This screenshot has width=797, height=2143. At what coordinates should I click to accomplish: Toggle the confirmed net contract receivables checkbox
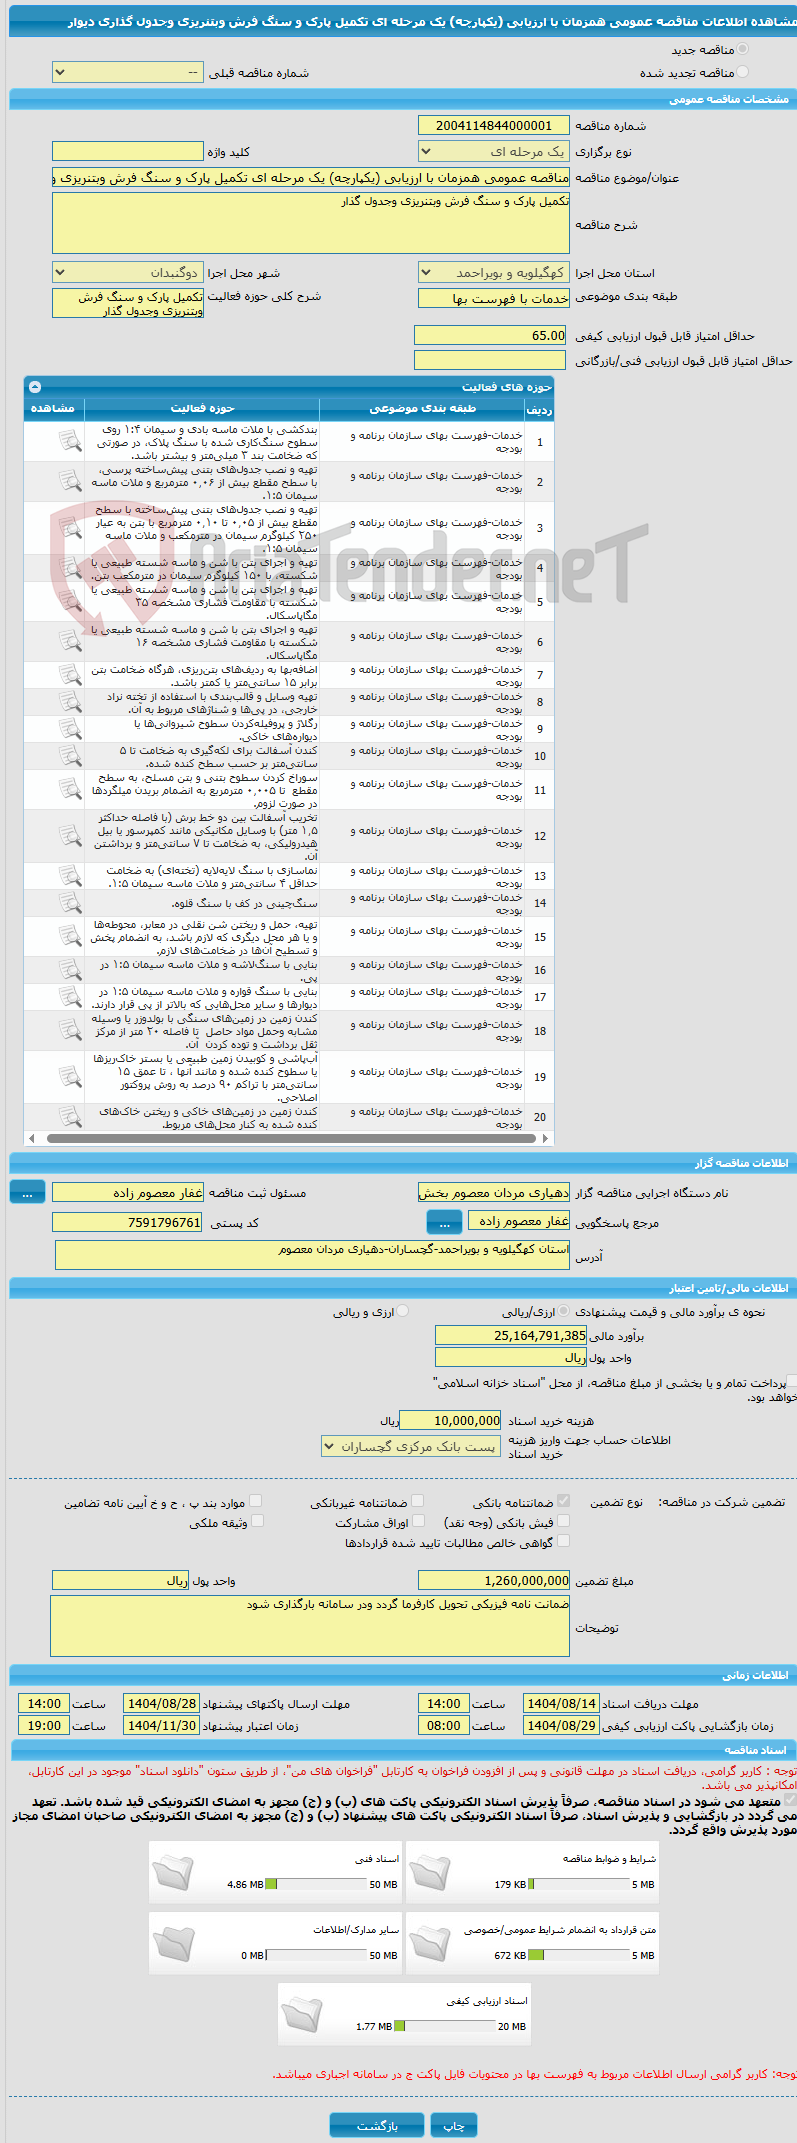564,1541
